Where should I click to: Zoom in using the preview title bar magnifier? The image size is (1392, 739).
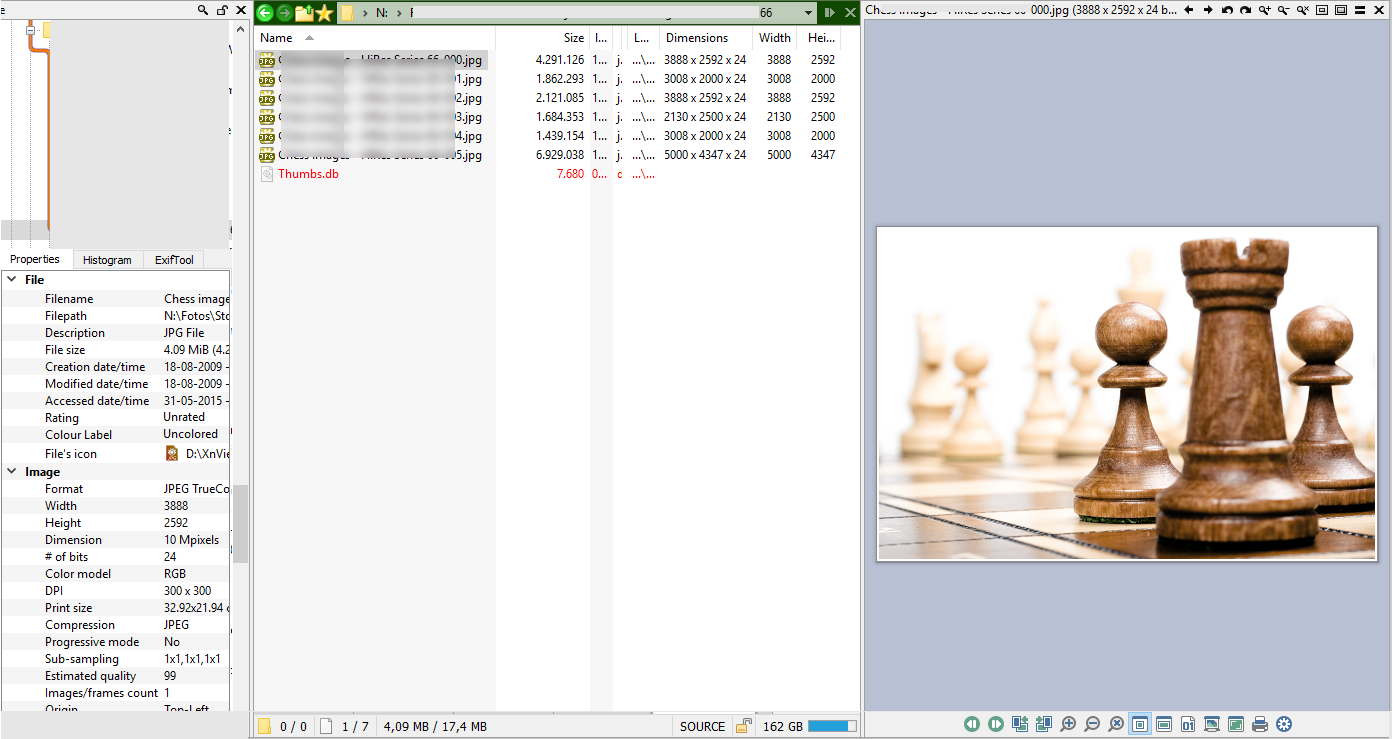tap(1265, 10)
